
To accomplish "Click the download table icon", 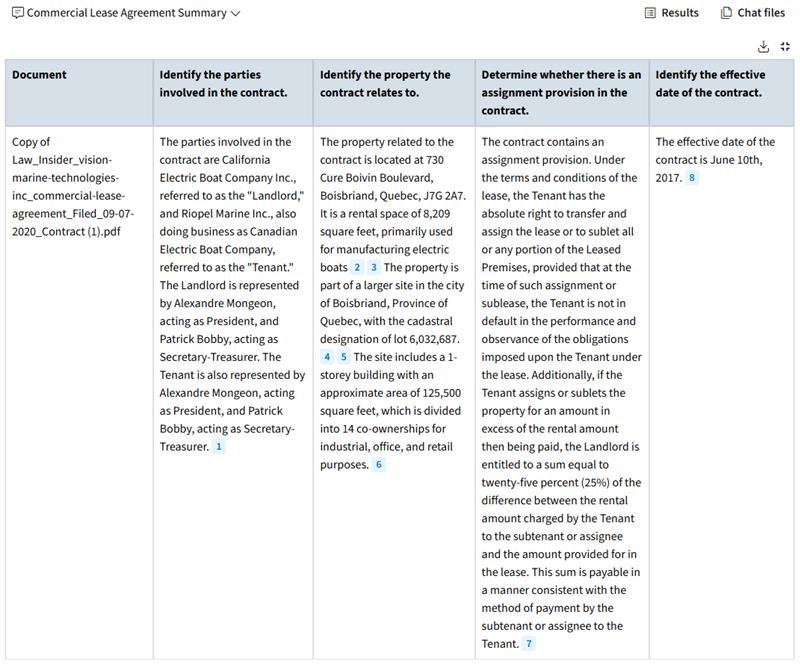I will click(764, 46).
